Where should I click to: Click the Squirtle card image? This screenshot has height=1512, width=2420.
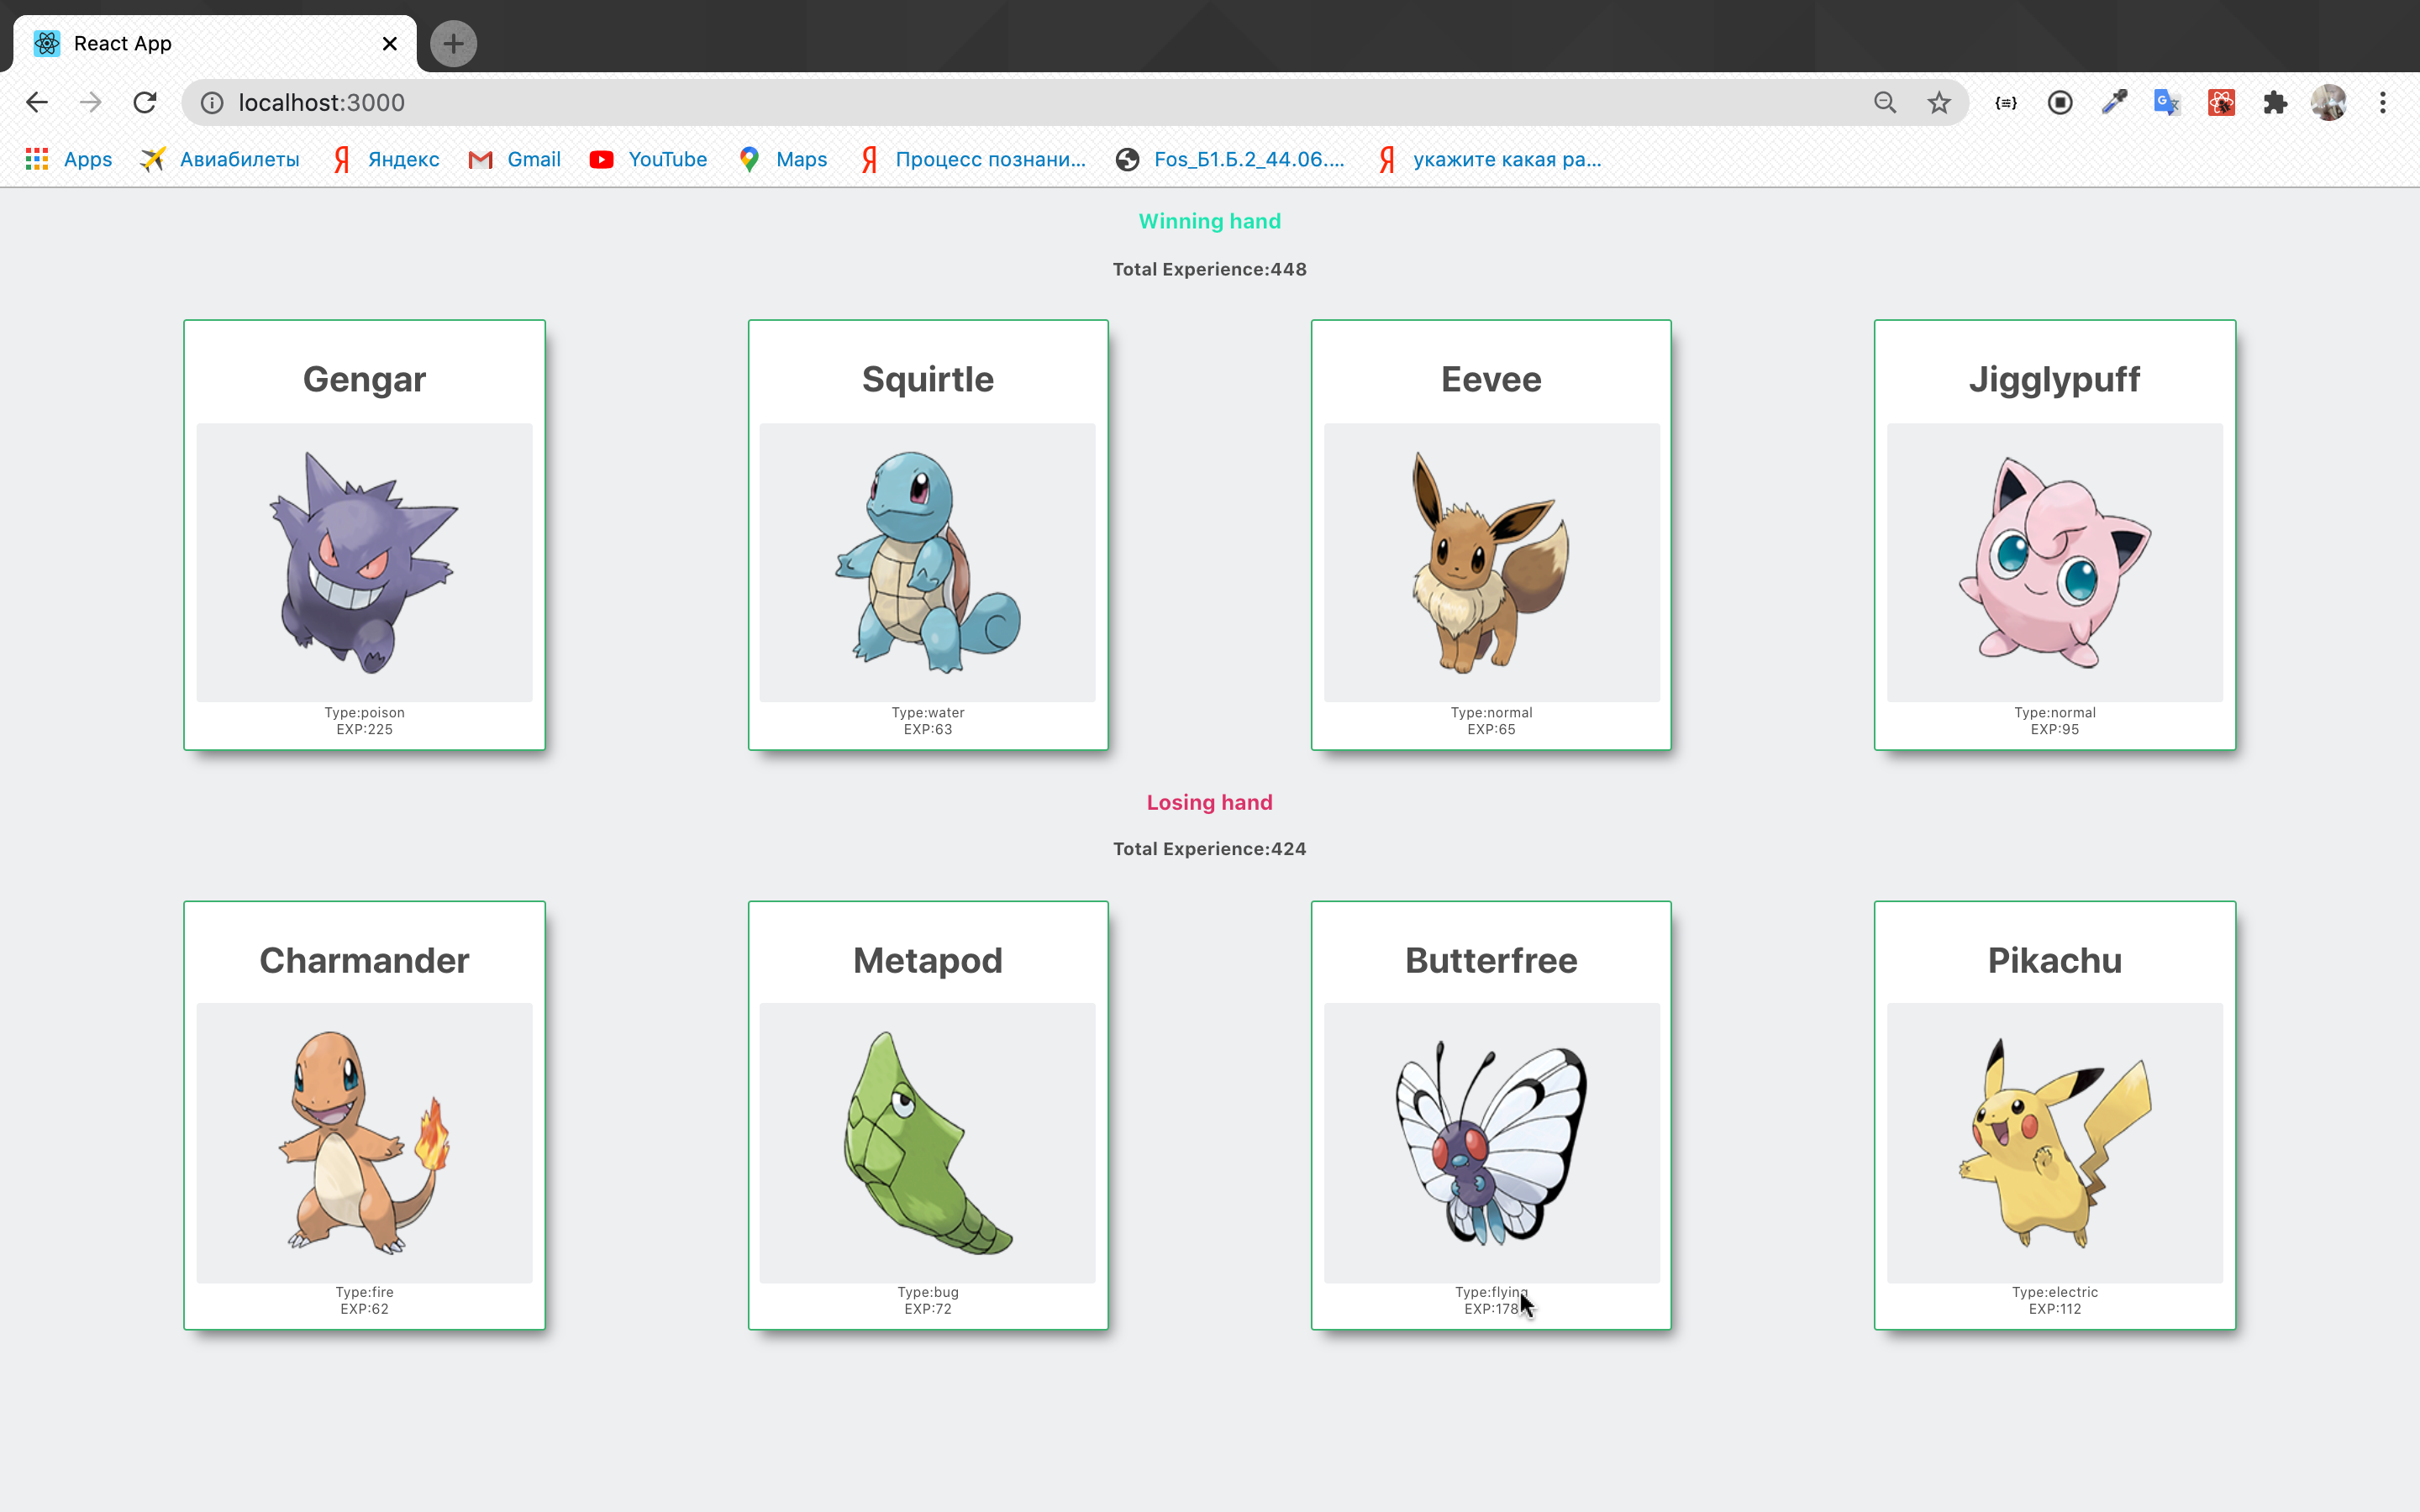pos(927,563)
